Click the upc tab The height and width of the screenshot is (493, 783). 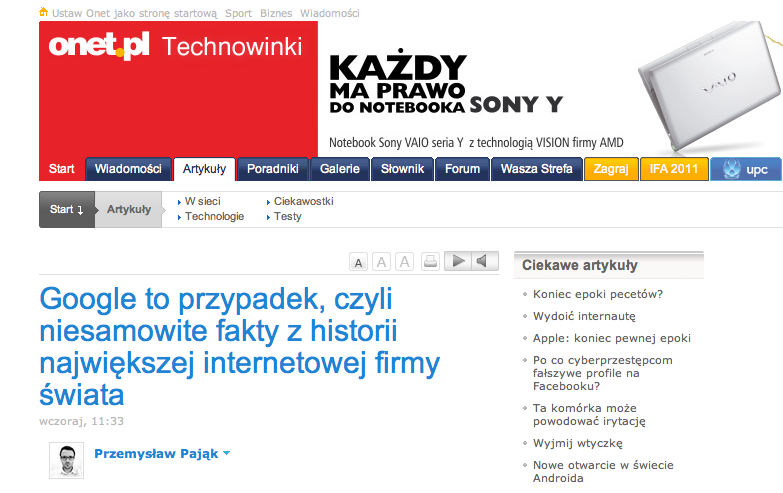pos(746,169)
